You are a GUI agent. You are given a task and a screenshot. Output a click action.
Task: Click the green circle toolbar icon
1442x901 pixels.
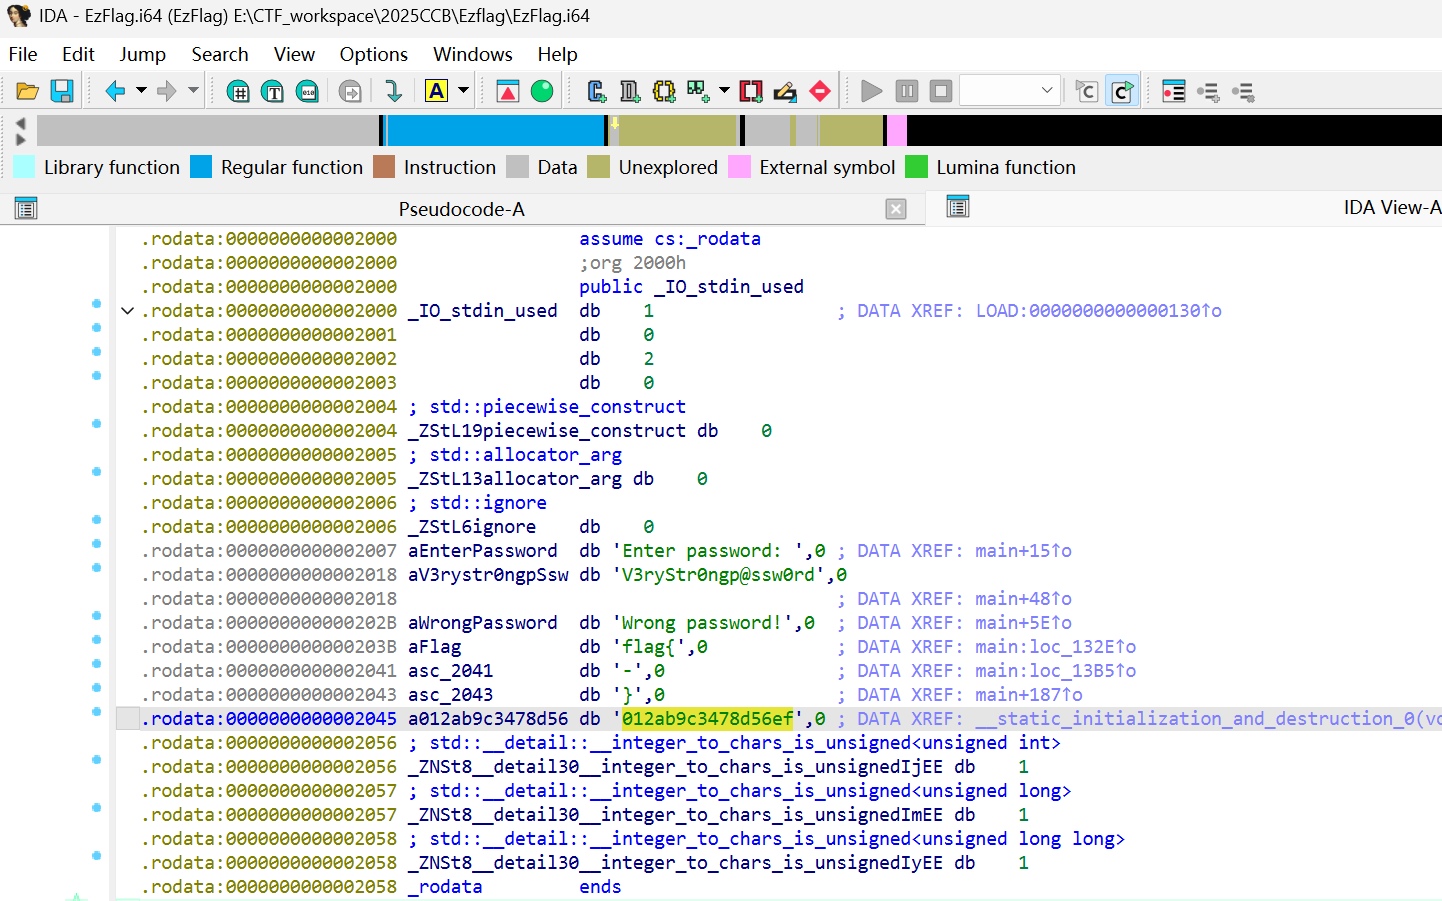(x=542, y=92)
